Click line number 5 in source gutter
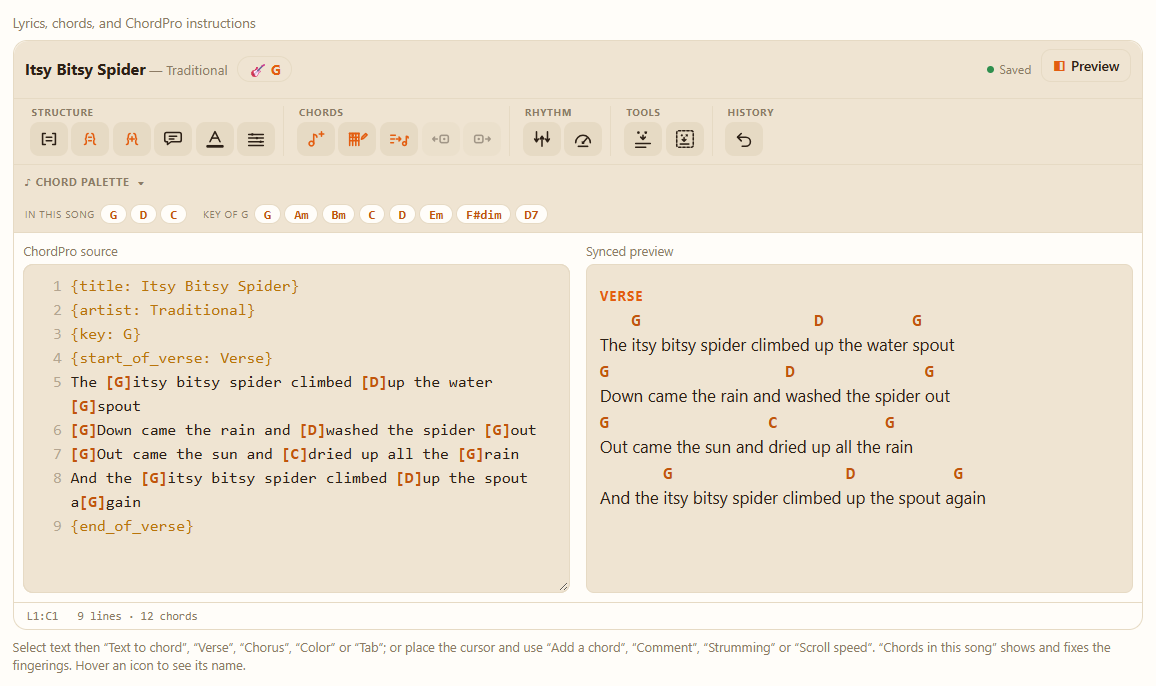The width and height of the screenshot is (1156, 686). click(x=57, y=382)
